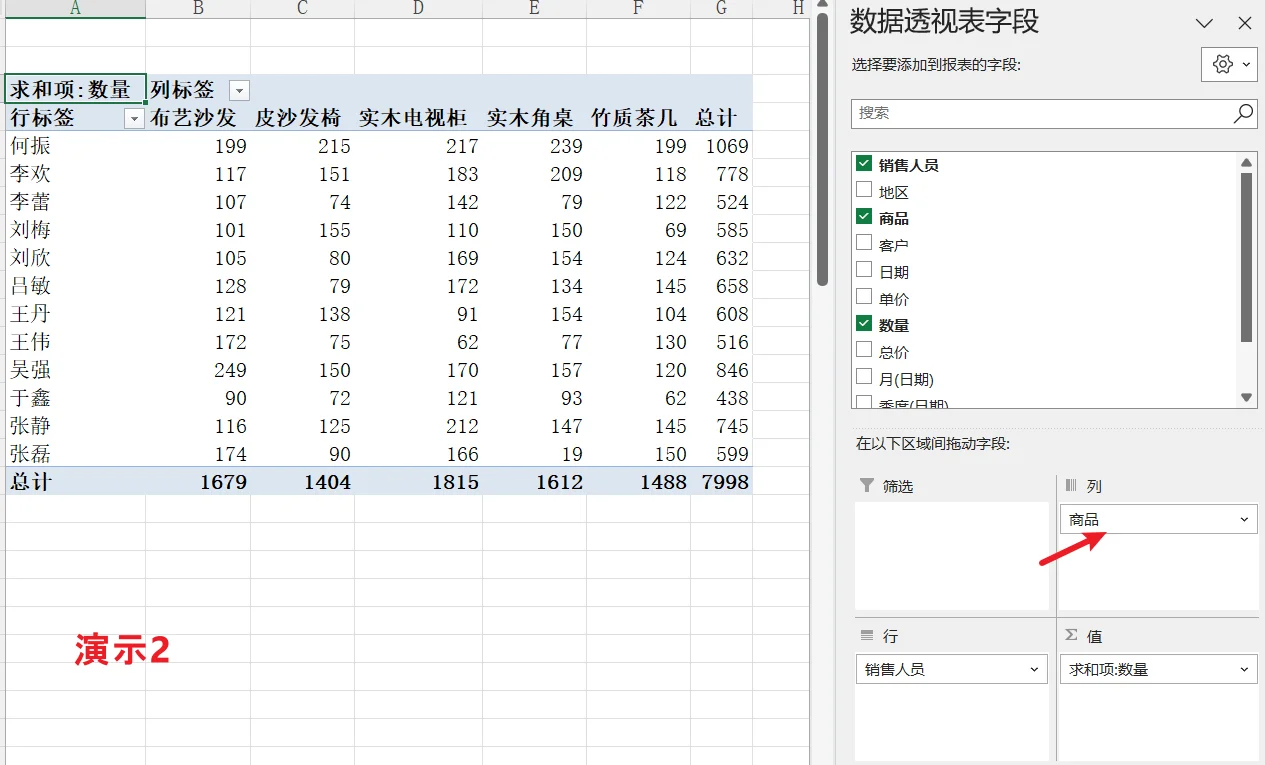Click the 筛选 area filter icon

point(866,486)
